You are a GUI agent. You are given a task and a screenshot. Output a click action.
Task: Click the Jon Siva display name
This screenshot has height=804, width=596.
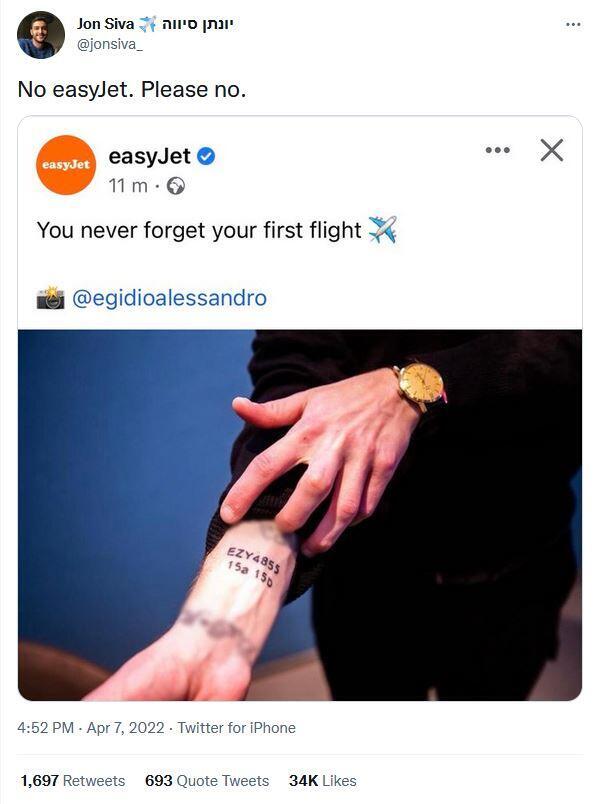pos(106,24)
